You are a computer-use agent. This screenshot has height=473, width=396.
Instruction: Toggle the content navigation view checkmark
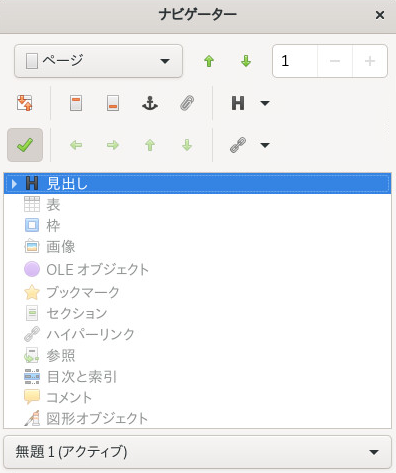[x=25, y=145]
